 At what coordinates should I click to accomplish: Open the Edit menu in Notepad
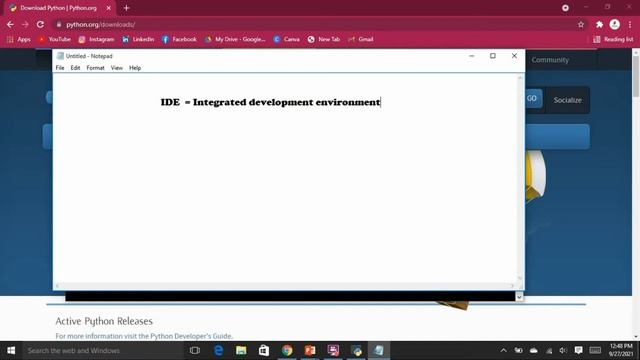click(x=75, y=68)
